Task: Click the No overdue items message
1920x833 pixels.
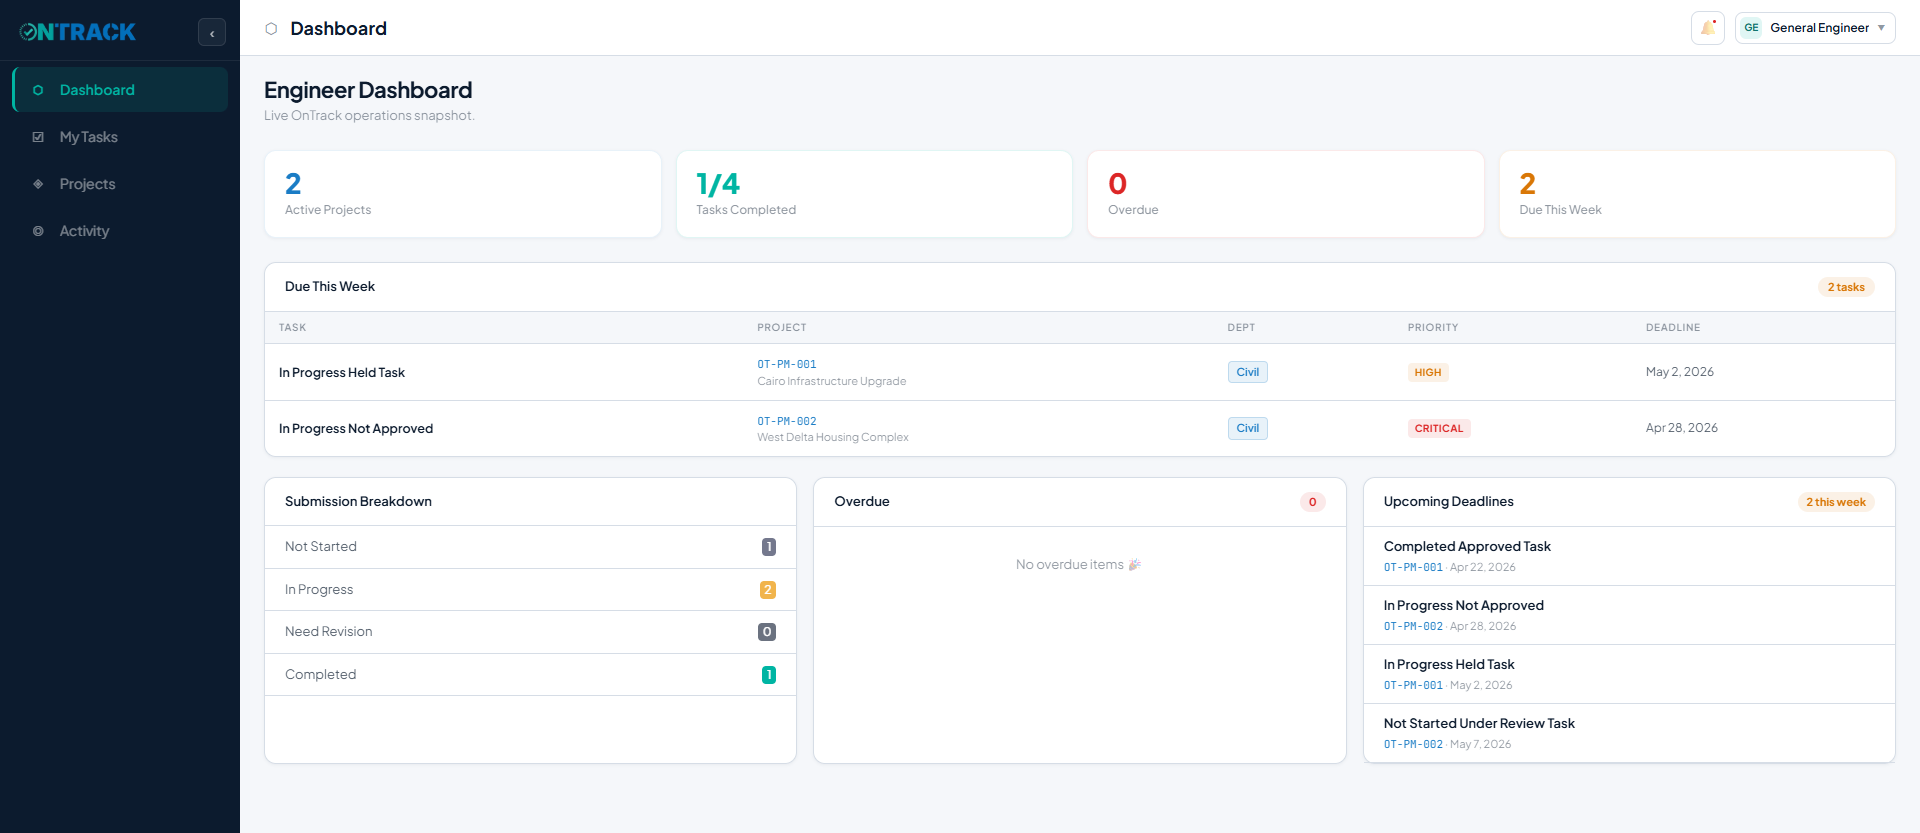Action: click(x=1079, y=565)
